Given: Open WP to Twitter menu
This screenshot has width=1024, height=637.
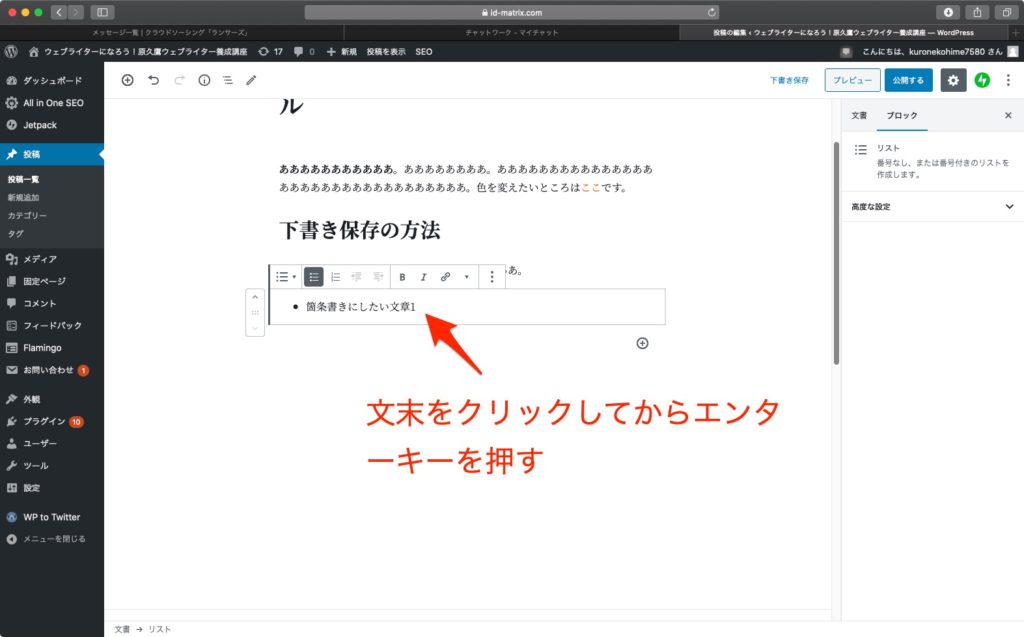Looking at the screenshot, I should (52, 517).
